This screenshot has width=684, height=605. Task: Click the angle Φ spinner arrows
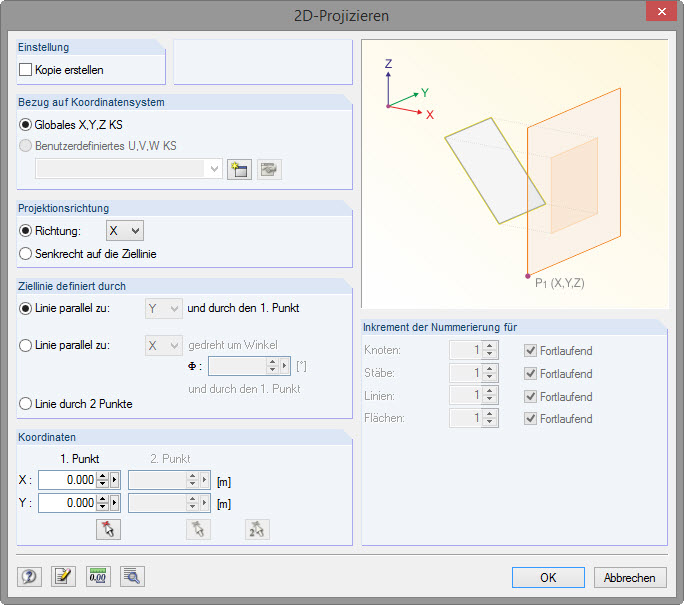tap(273, 366)
